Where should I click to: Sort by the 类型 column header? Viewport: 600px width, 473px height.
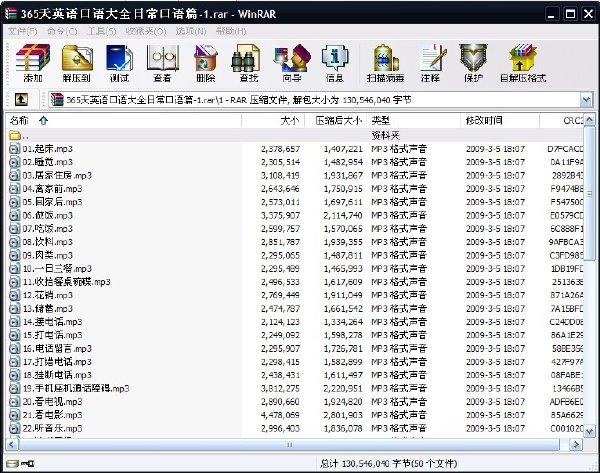click(x=414, y=121)
